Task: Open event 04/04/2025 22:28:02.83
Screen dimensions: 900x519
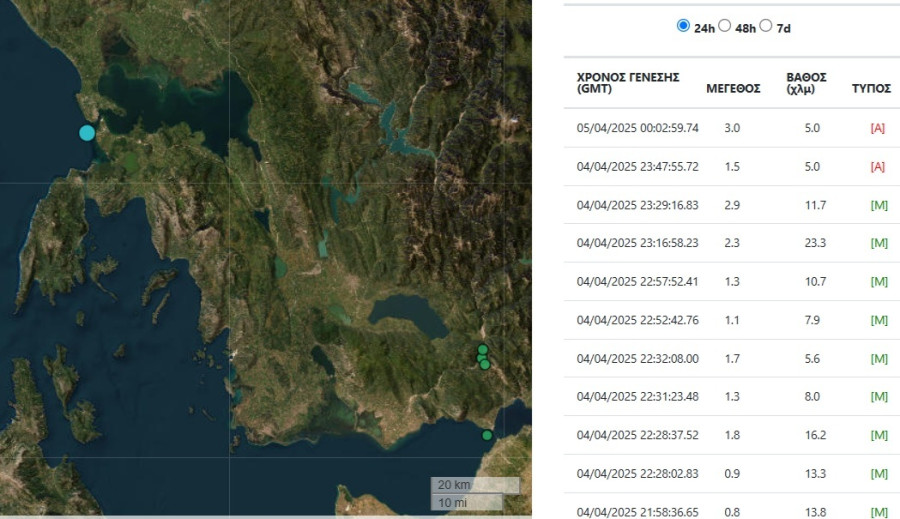Action: tap(638, 474)
